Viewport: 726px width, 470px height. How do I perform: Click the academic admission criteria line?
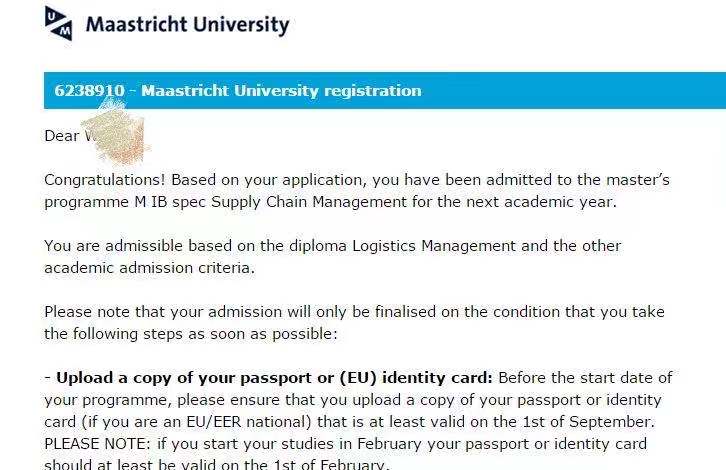pos(150,268)
